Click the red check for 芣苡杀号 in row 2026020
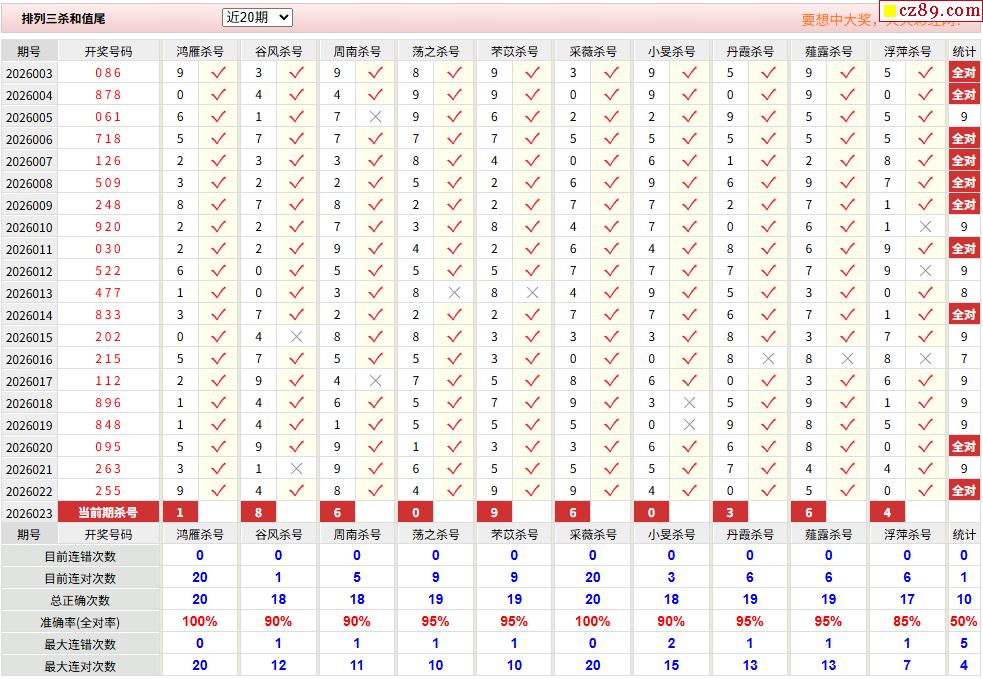Viewport: 983px width, 679px height. pyautogui.click(x=532, y=446)
